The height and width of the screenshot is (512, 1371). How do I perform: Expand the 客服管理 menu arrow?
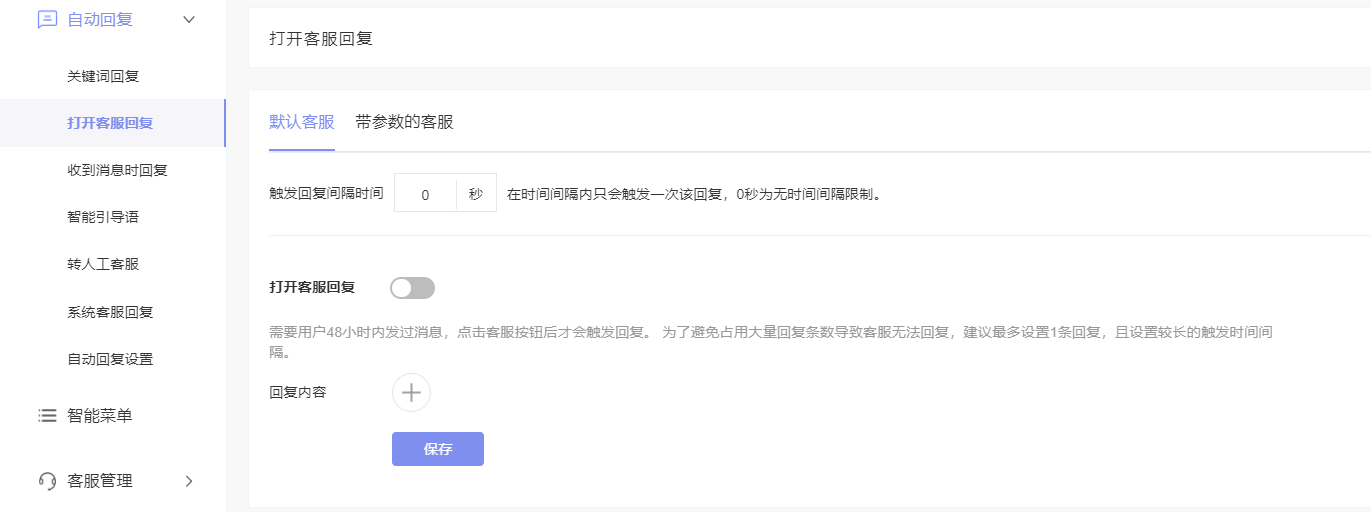click(x=189, y=481)
